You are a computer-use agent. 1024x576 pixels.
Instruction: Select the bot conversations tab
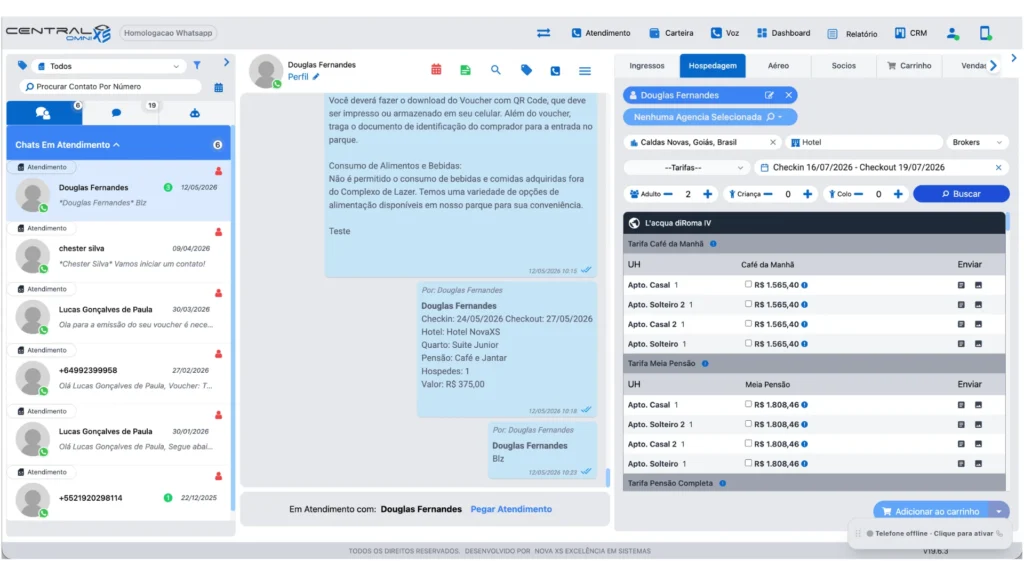click(x=195, y=113)
